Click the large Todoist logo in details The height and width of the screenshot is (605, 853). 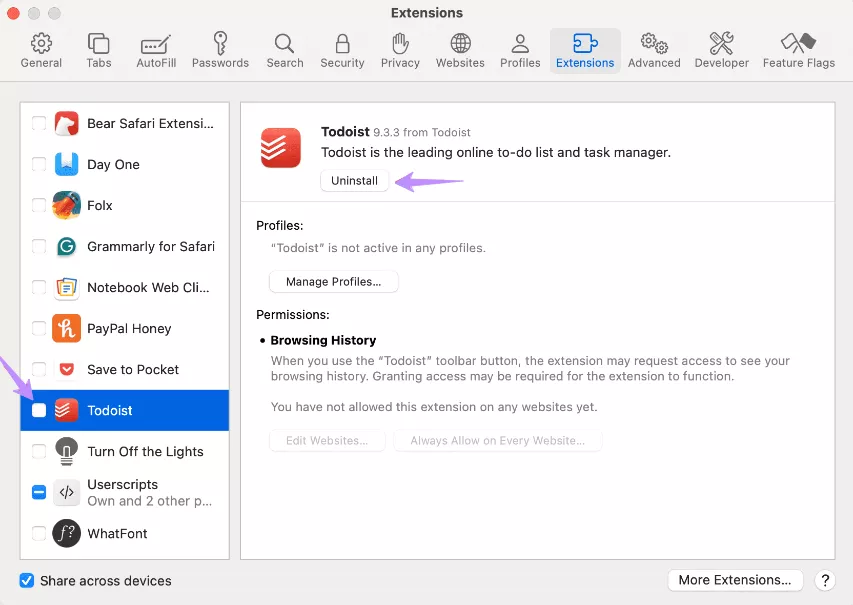click(281, 147)
